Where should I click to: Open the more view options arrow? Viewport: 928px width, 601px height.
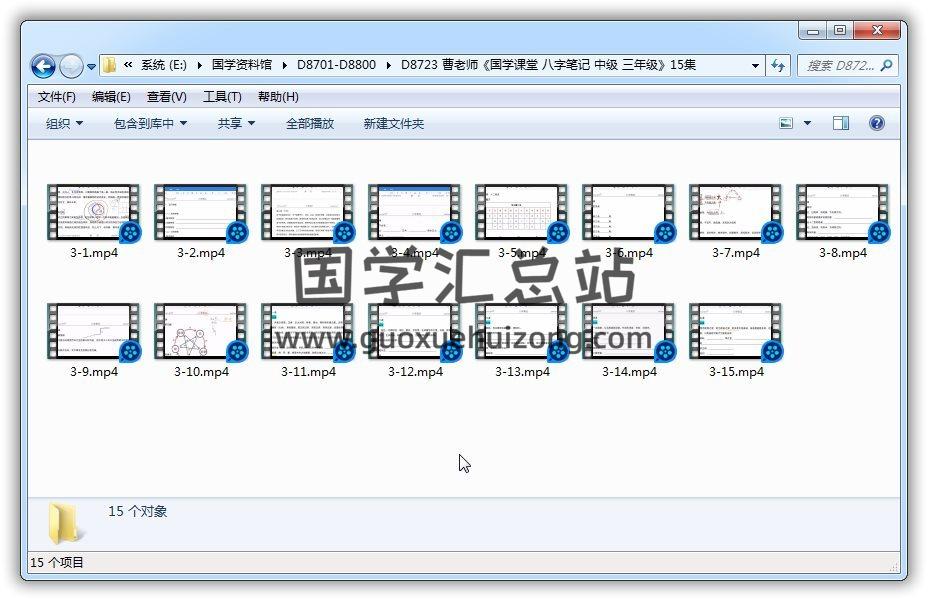point(807,123)
